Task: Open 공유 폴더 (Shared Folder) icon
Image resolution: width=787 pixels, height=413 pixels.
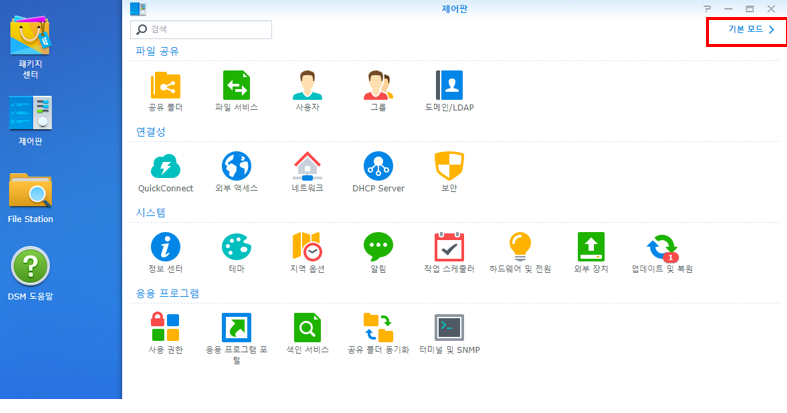Action: pyautogui.click(x=166, y=85)
